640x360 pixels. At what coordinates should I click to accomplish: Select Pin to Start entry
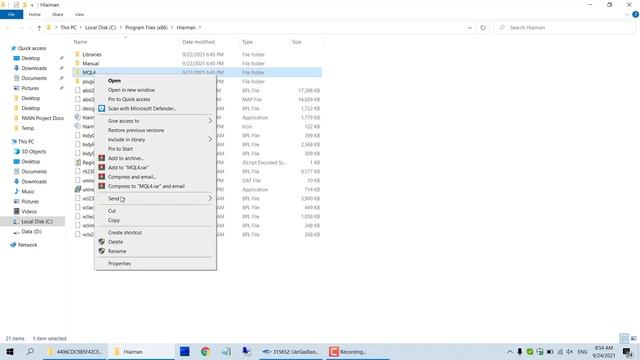[120, 149]
